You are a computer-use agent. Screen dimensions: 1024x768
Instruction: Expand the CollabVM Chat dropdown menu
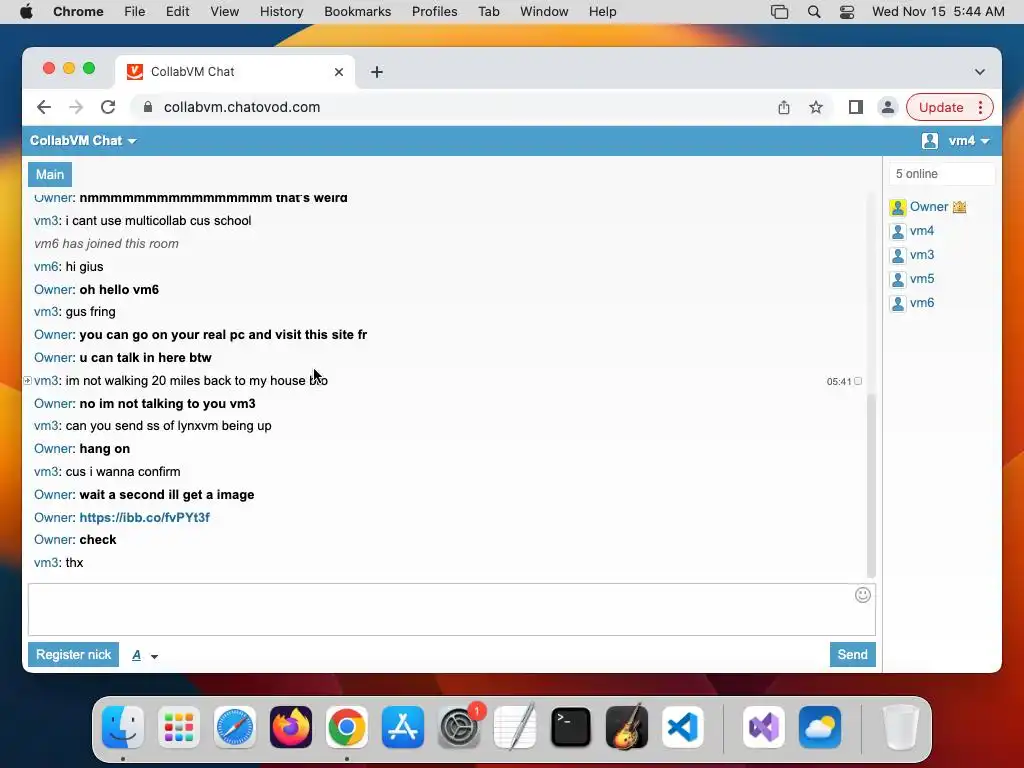pyautogui.click(x=83, y=140)
